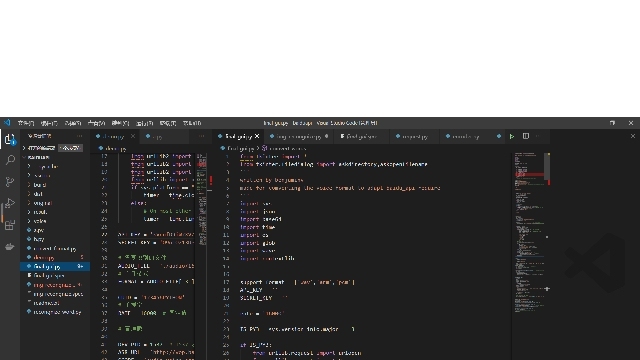Open the Run and Debug view
The image size is (640, 360).
pos(10,203)
